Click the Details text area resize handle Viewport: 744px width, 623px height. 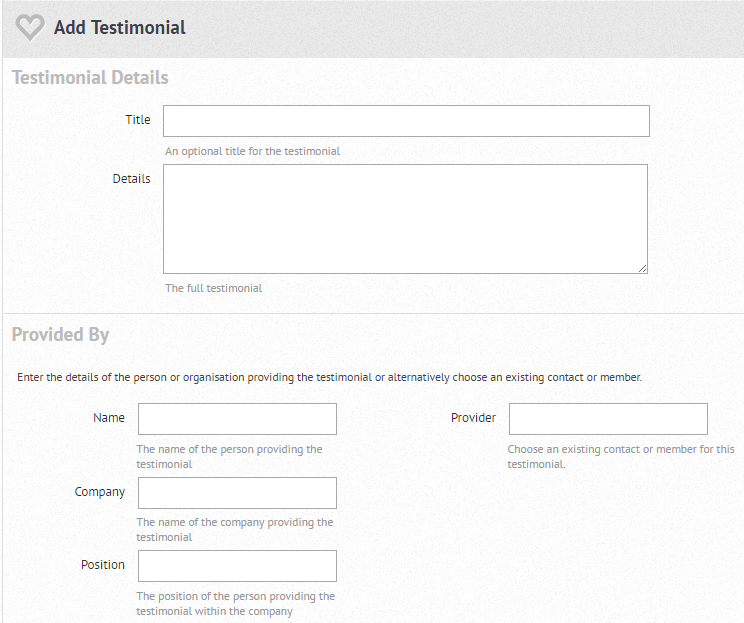642,268
